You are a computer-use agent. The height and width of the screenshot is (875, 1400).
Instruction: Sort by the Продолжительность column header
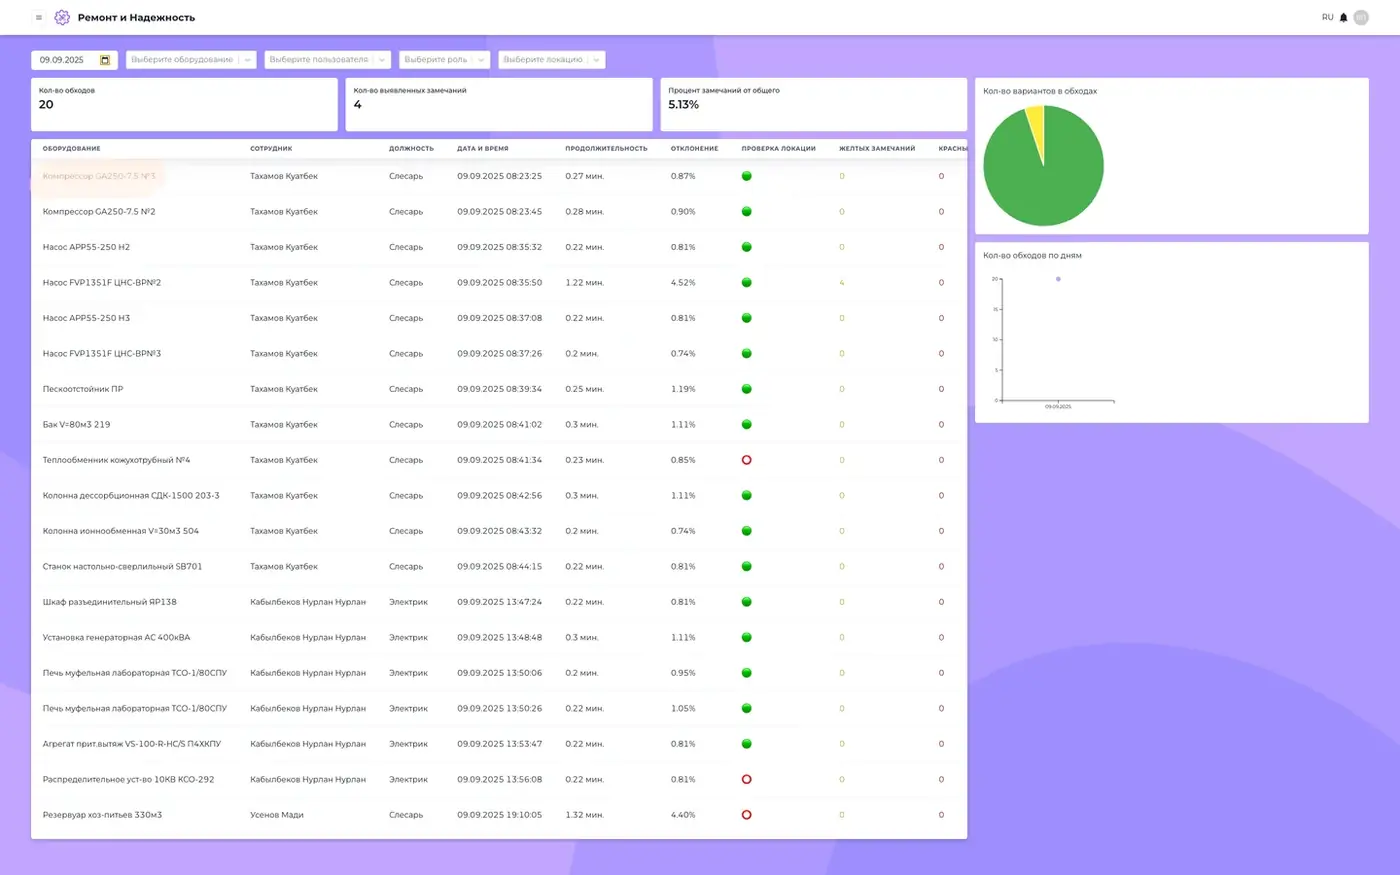(606, 149)
